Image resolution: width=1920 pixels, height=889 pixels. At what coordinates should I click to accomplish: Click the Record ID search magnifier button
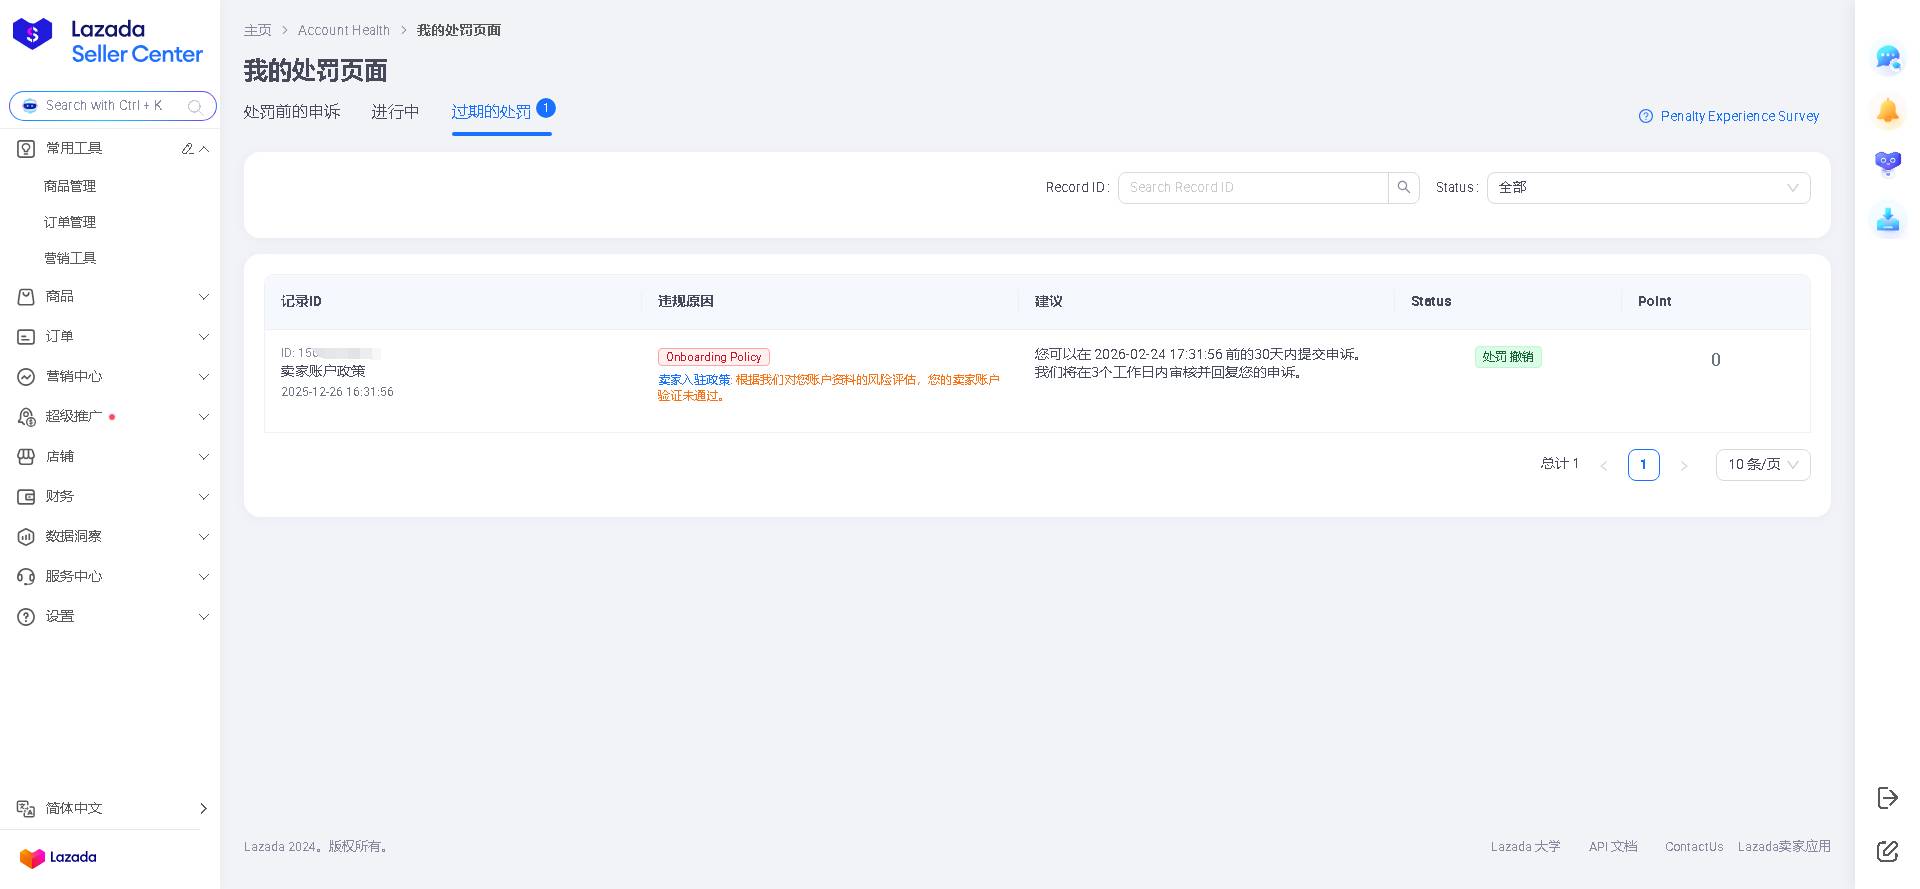(x=1404, y=187)
